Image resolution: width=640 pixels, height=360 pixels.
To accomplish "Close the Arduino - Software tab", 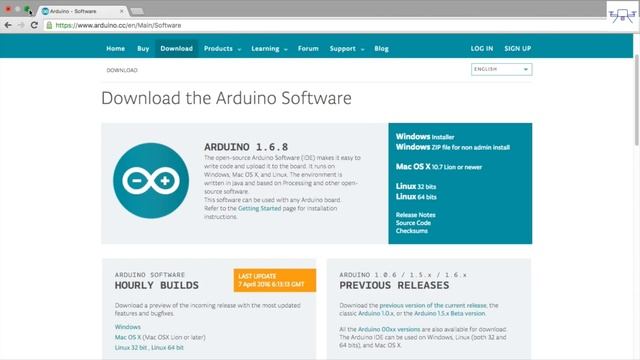I will tap(122, 11).
